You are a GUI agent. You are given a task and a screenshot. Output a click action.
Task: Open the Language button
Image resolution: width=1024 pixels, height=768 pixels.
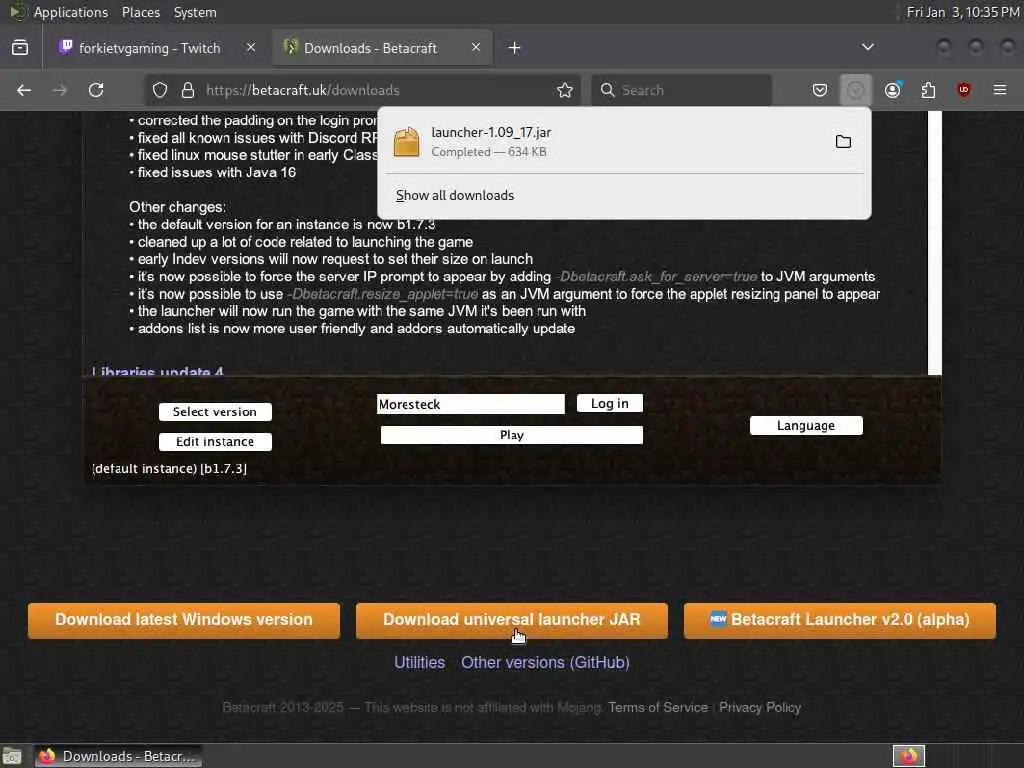click(x=806, y=425)
